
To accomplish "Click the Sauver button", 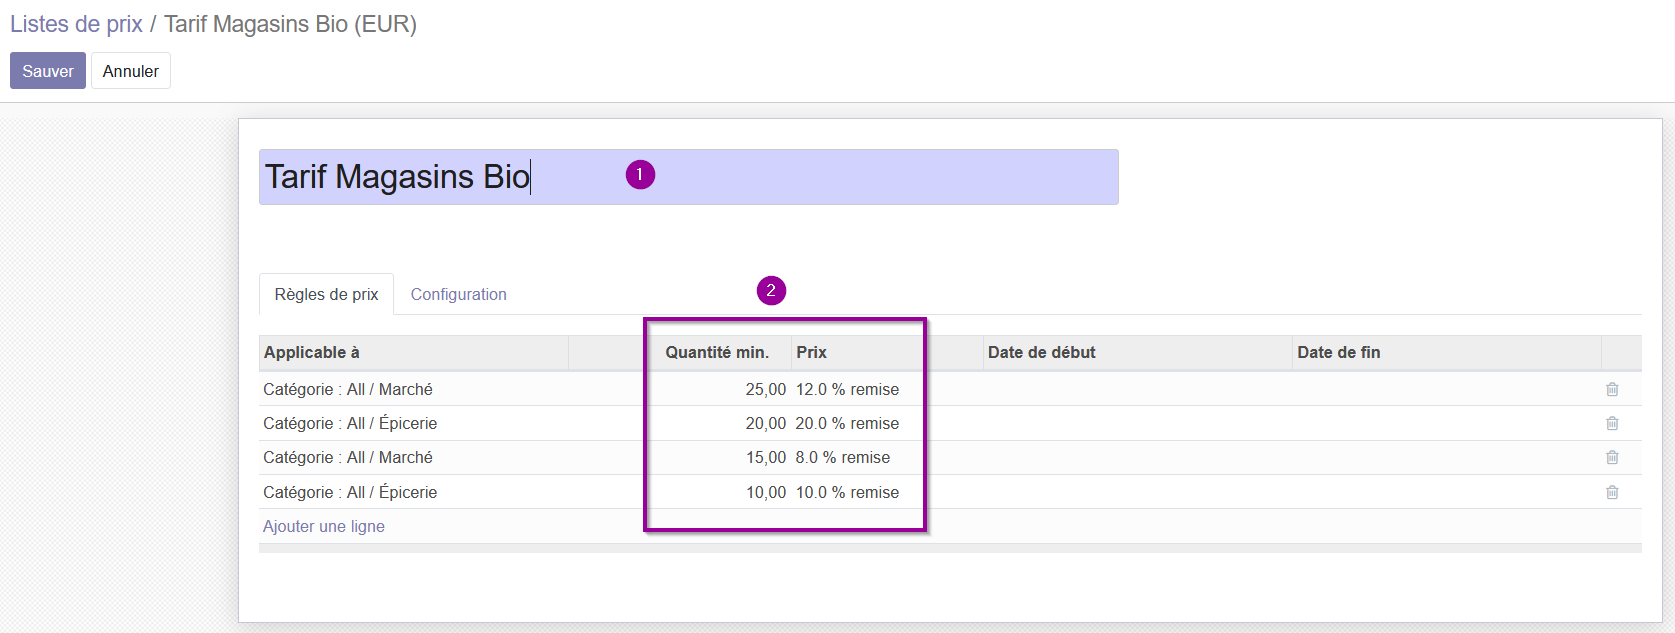I will (48, 71).
